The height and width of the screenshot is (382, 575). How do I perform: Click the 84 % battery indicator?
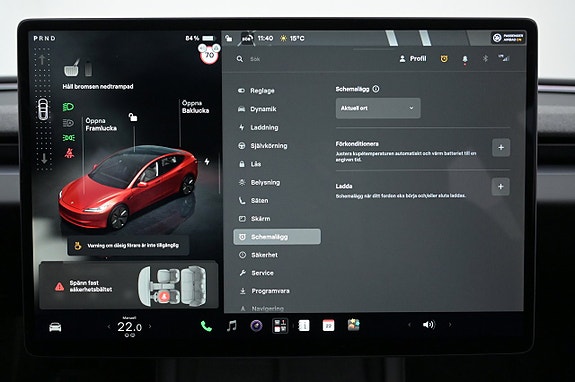pyautogui.click(x=200, y=38)
